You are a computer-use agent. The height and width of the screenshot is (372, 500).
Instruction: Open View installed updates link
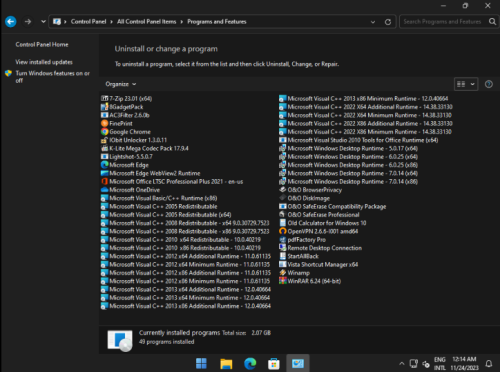click(44, 62)
